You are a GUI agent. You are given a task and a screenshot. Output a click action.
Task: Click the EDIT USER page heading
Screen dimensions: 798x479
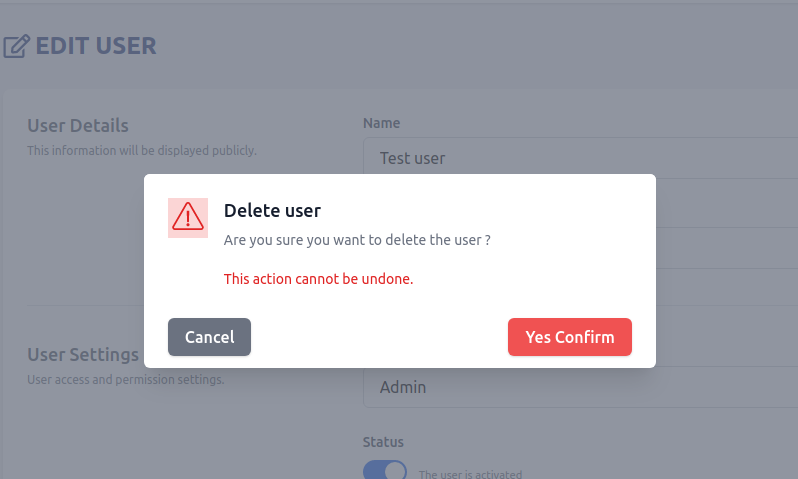click(x=96, y=46)
